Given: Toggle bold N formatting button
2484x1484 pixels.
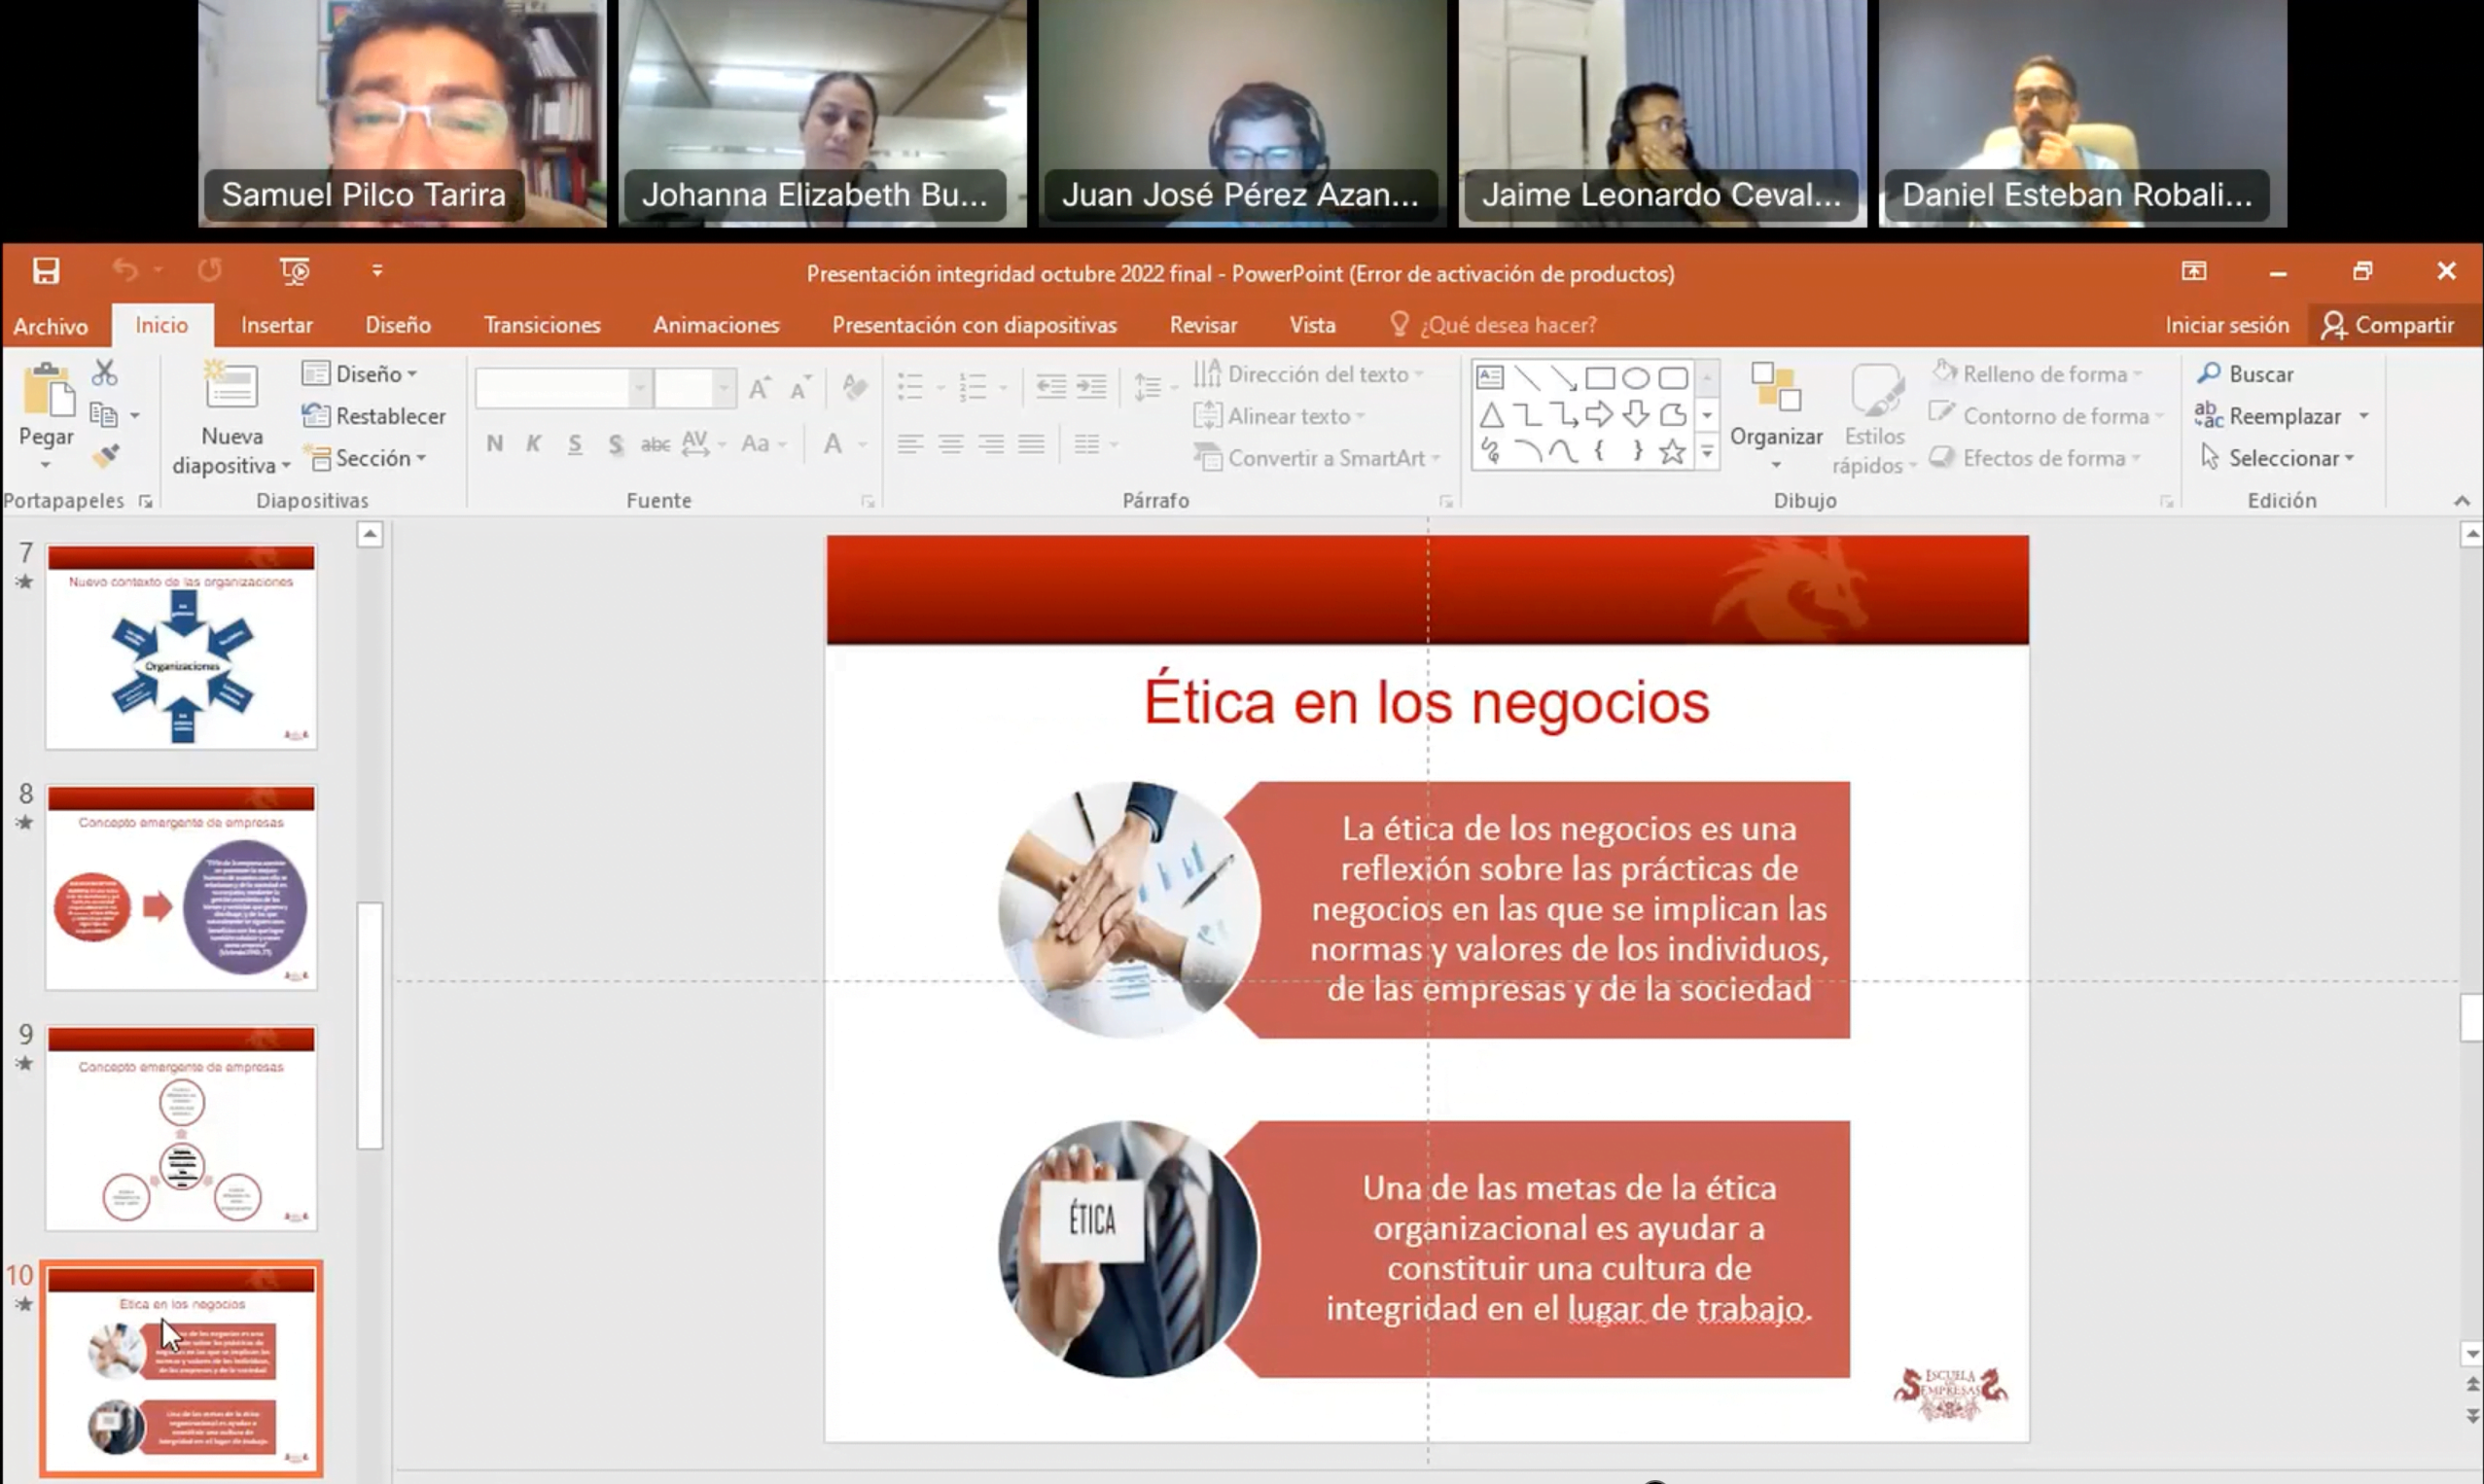Looking at the screenshot, I should (x=494, y=443).
